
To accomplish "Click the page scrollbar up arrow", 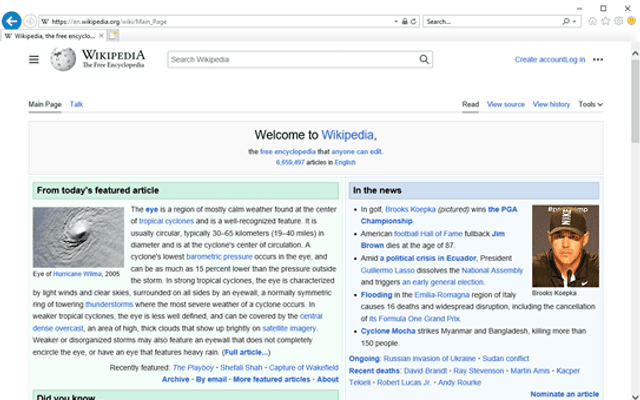I will [x=635, y=53].
